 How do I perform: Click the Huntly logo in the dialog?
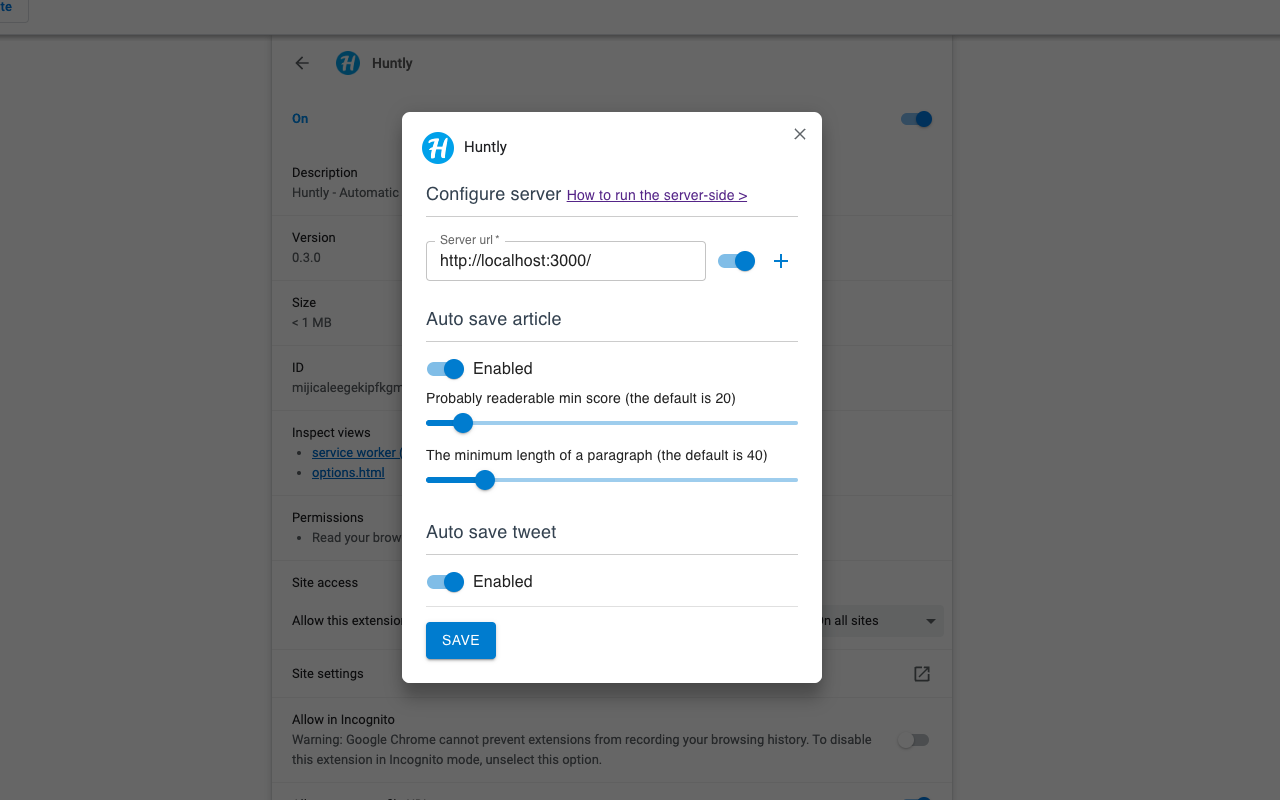click(438, 147)
